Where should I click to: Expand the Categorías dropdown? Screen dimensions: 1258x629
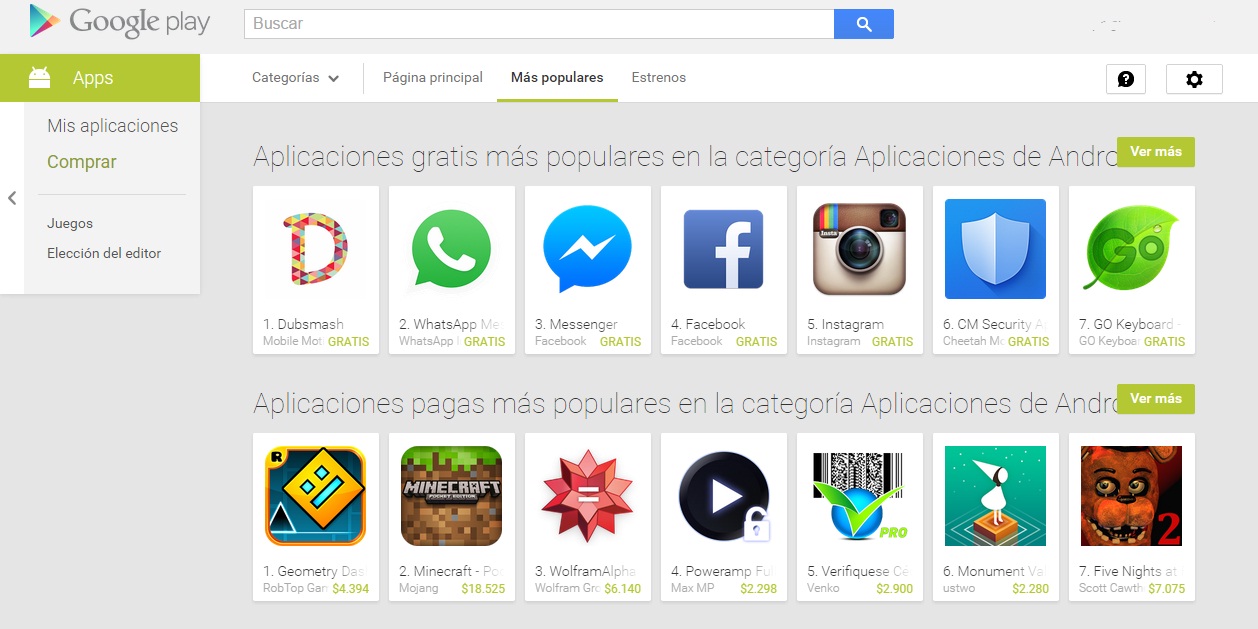coord(295,78)
